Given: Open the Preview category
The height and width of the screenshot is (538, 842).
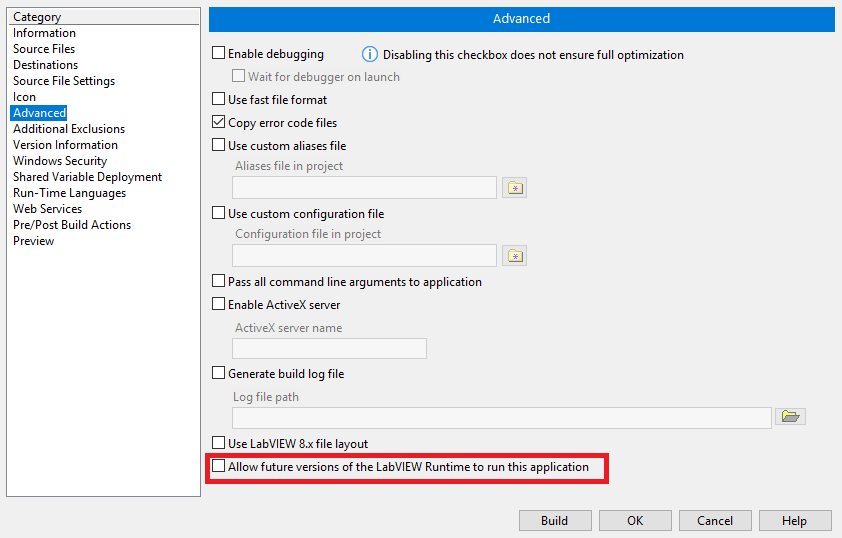Looking at the screenshot, I should pyautogui.click(x=33, y=241).
